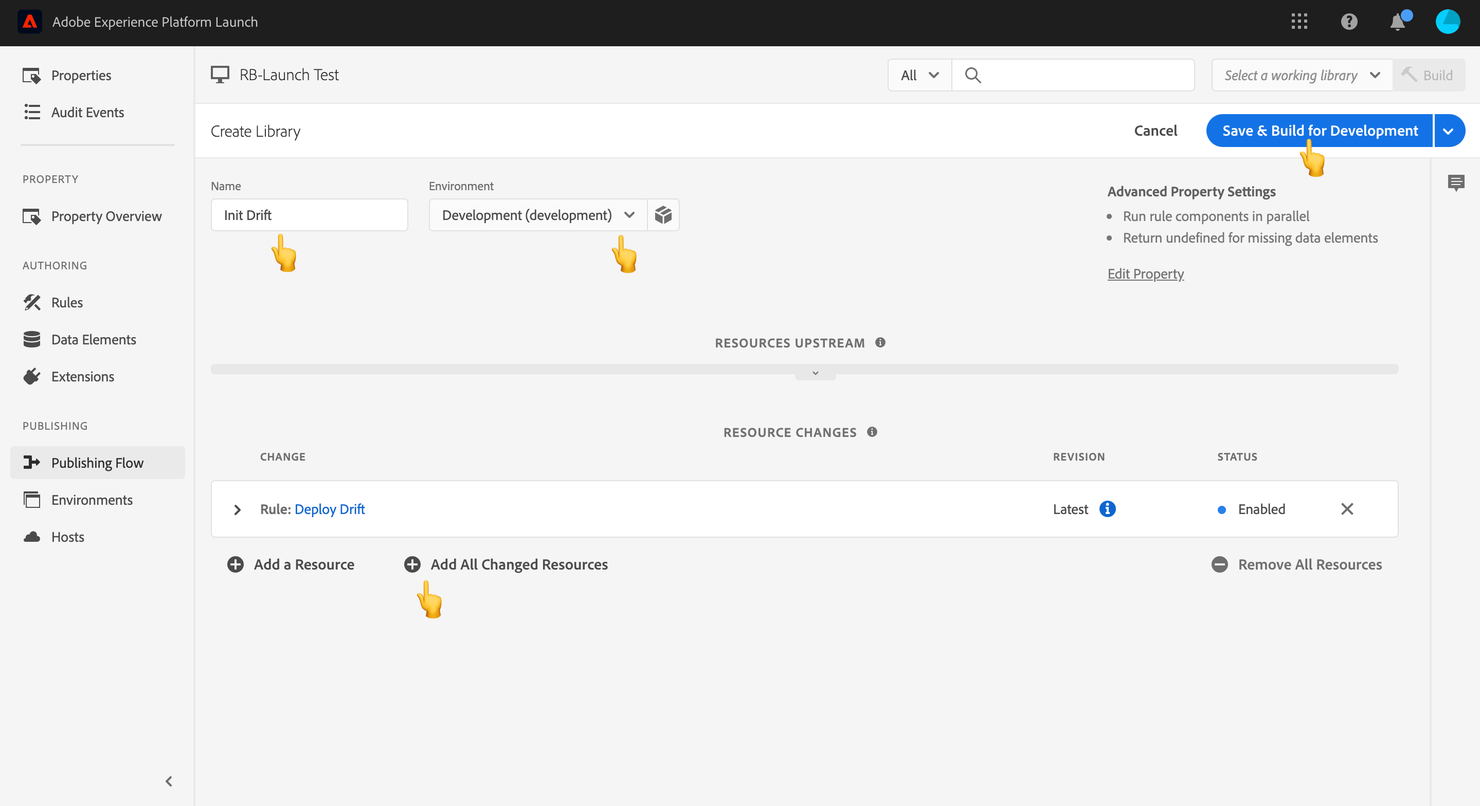Click Add a Resource
Viewport: 1480px width, 806px height.
pos(291,564)
